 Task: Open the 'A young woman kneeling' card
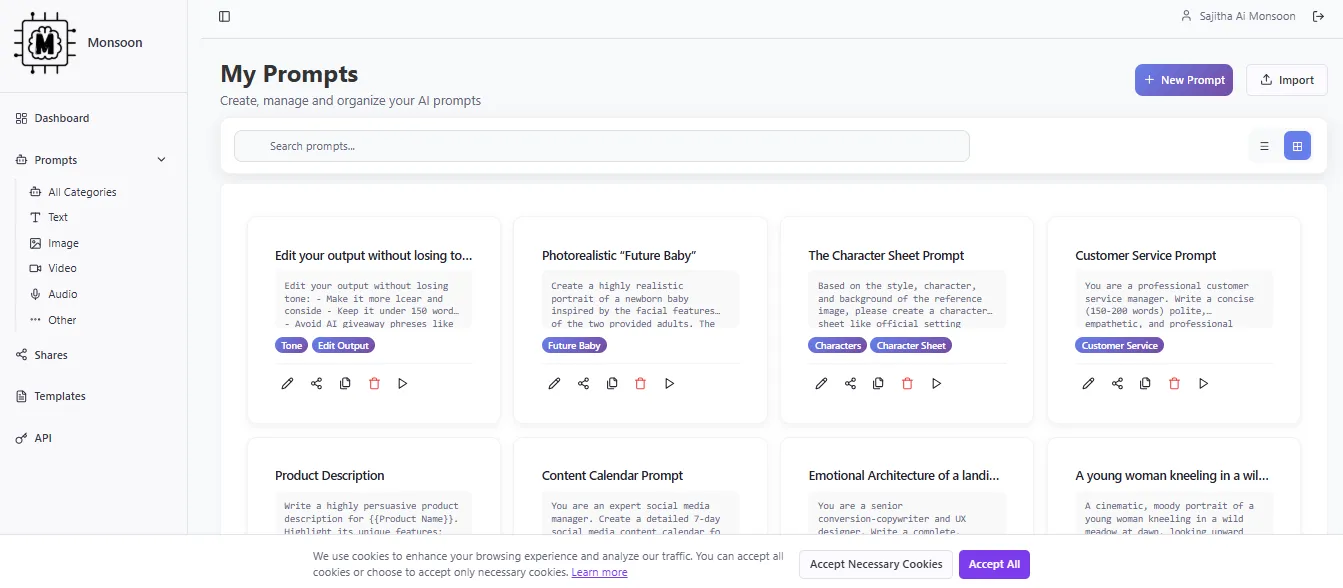point(1174,487)
